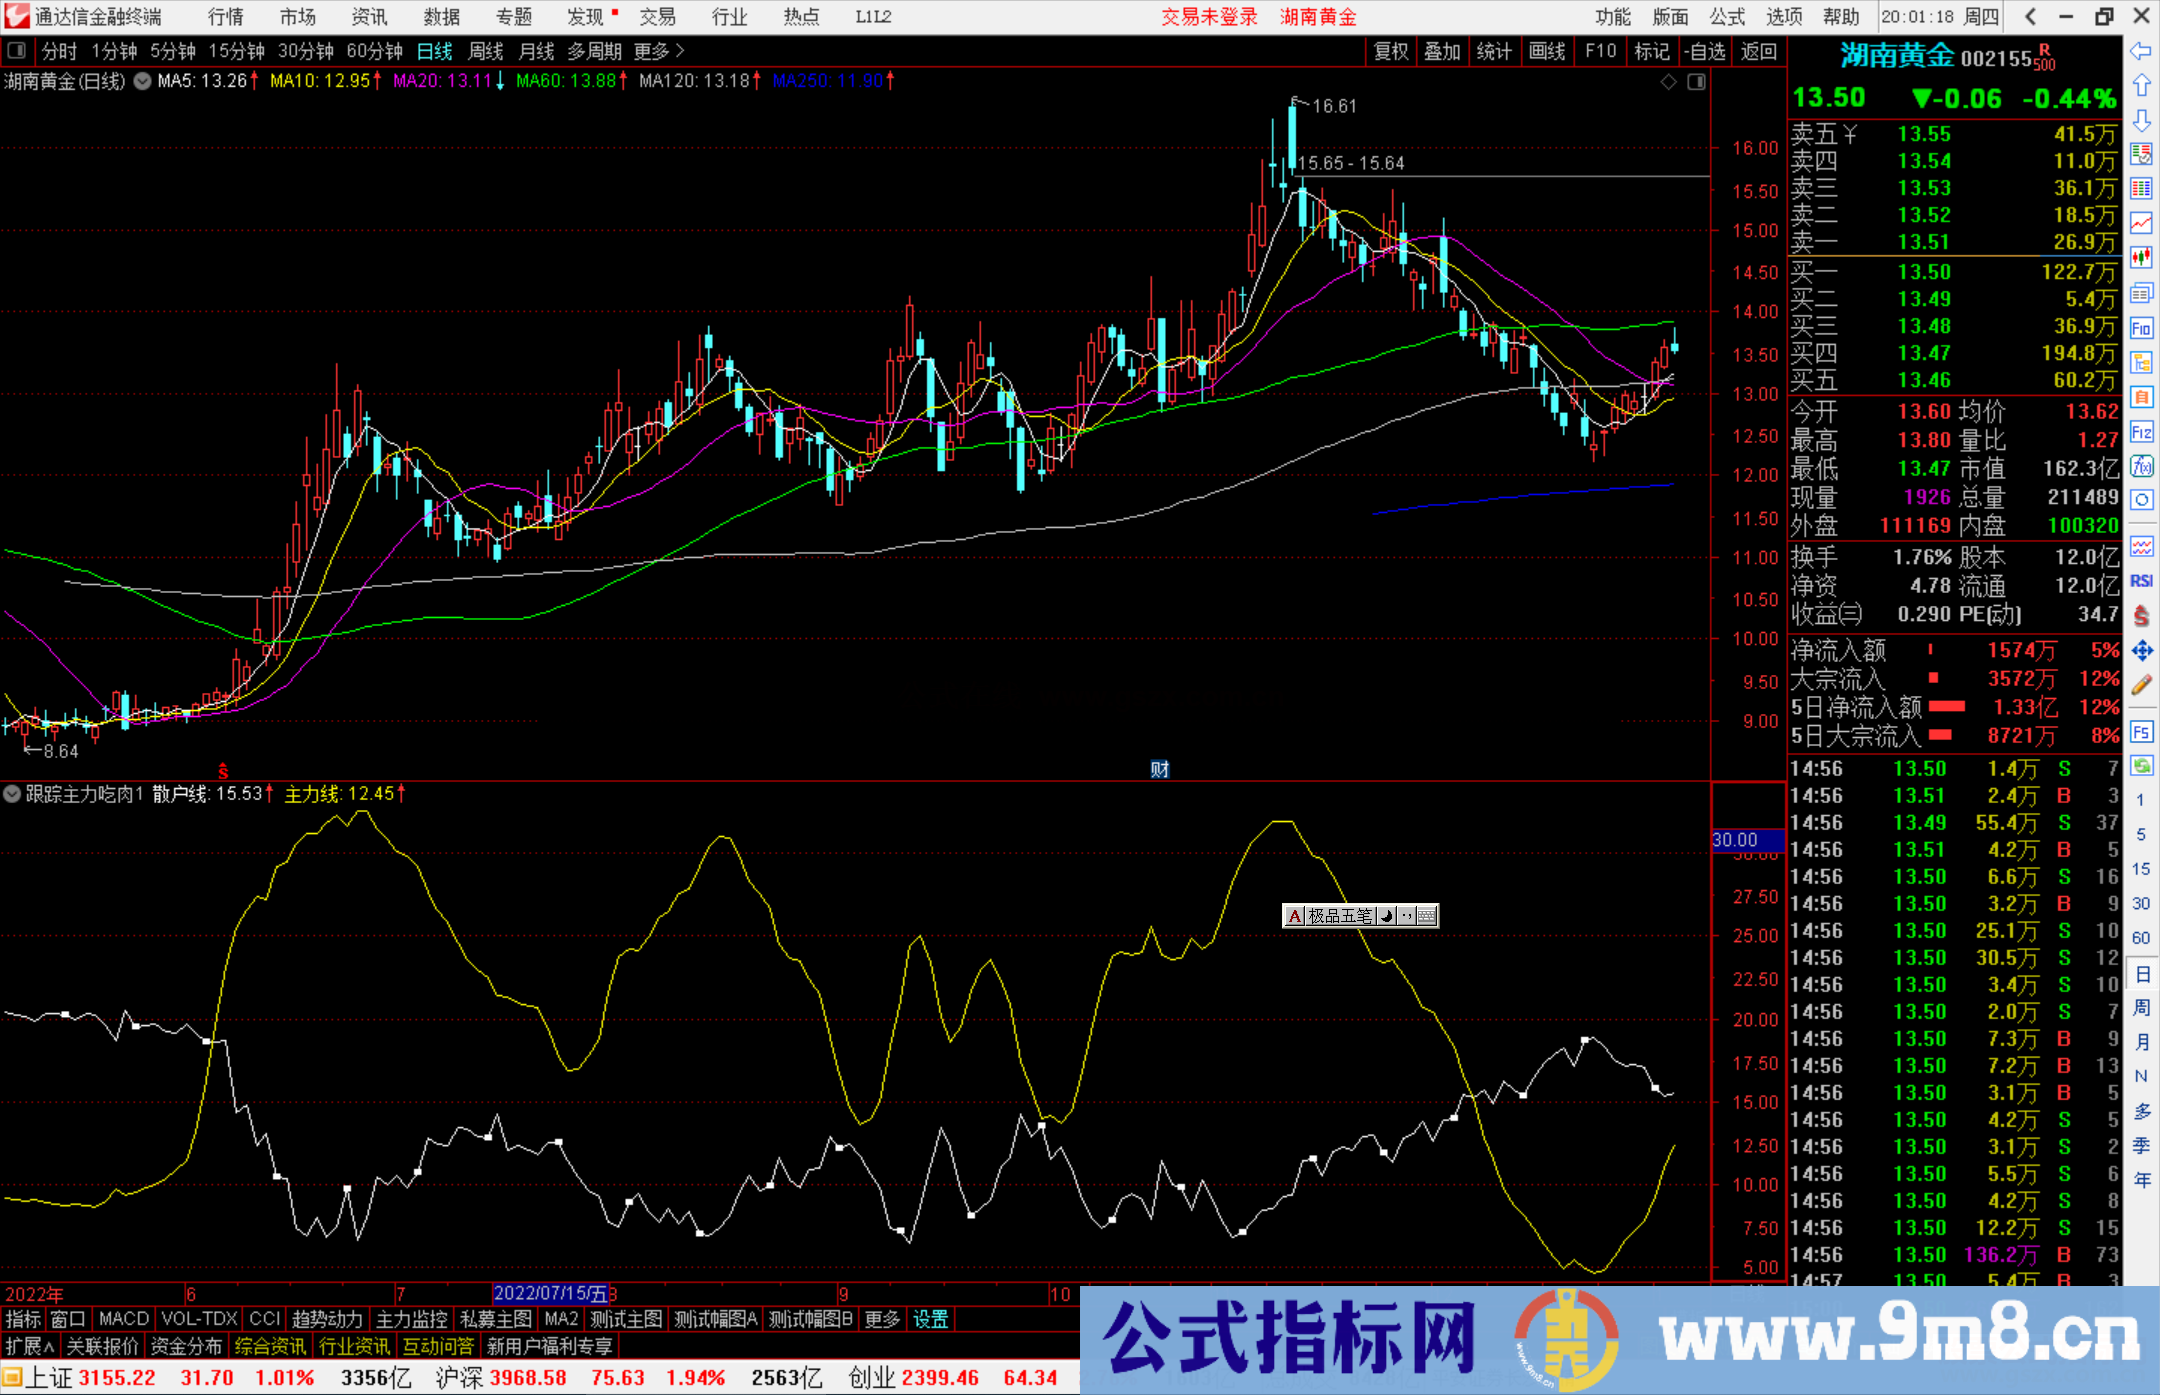Click the back arrow sidebar icon
Screen dimensions: 2160x1395
click(x=2141, y=51)
